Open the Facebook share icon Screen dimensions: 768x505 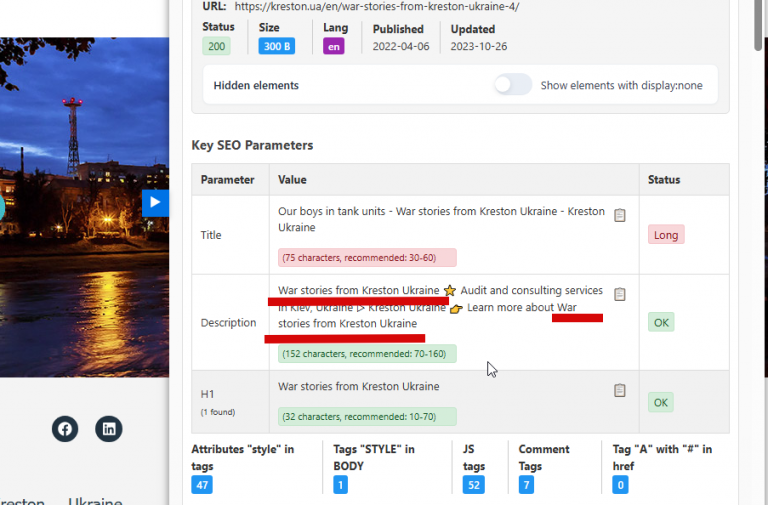65,429
